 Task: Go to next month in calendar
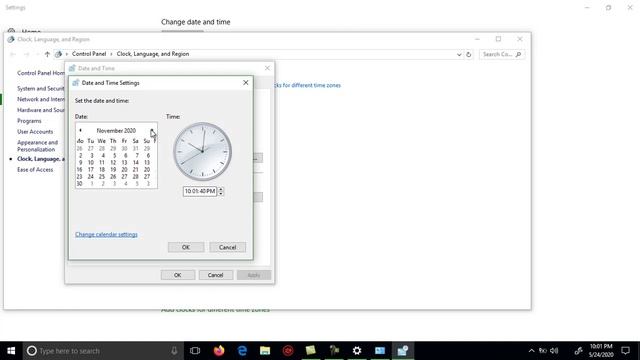[152, 130]
